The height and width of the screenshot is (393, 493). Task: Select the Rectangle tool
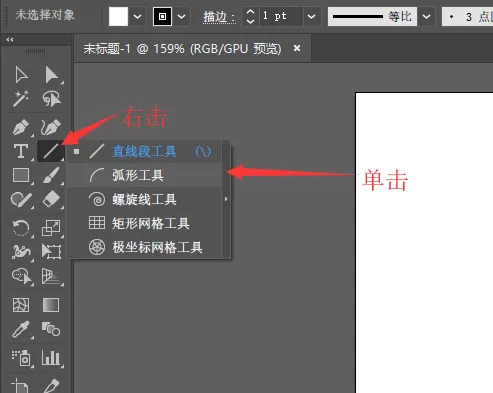click(21, 175)
